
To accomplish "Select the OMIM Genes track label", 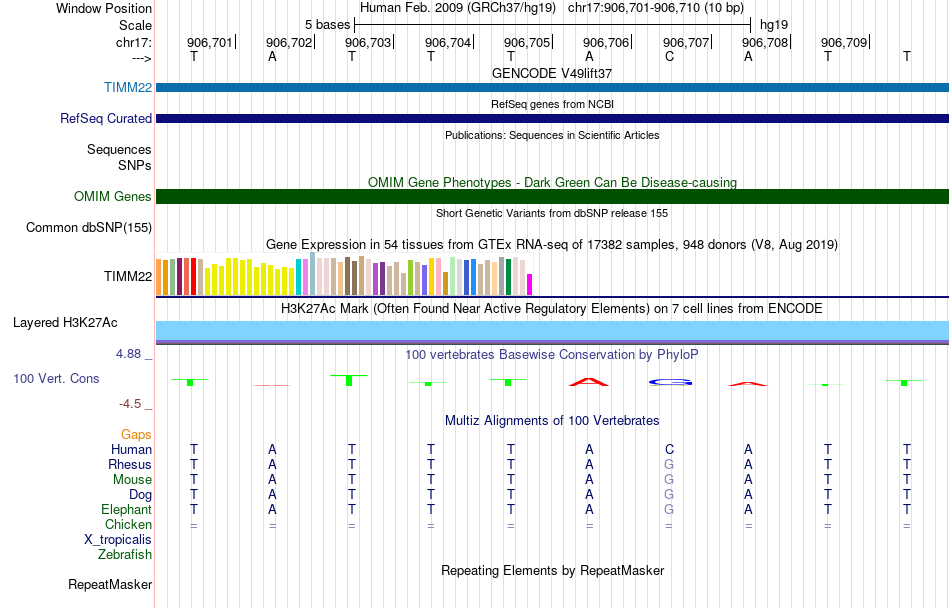I will pos(112,196).
